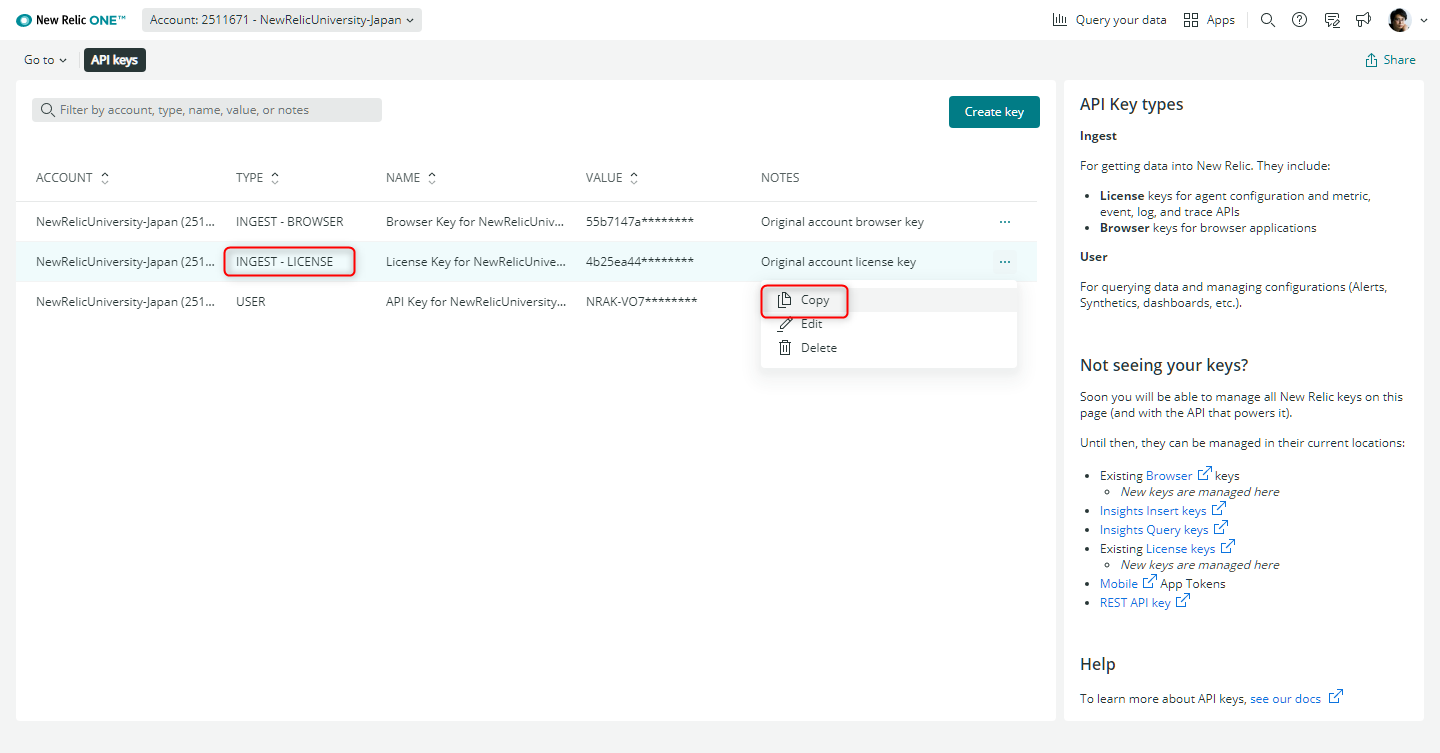Choose Copy from the context menu
The width and height of the screenshot is (1440, 753).
(x=889, y=300)
